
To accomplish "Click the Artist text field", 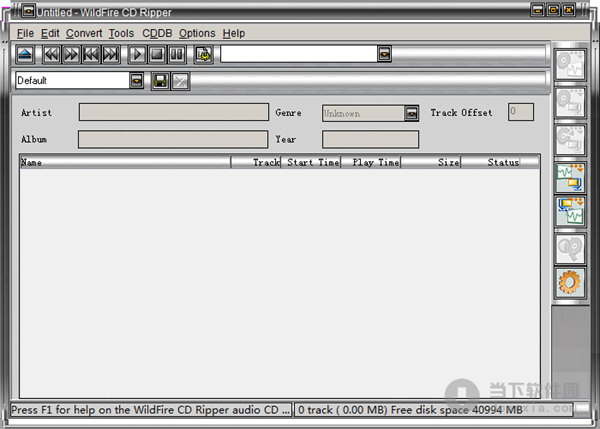I will click(174, 113).
